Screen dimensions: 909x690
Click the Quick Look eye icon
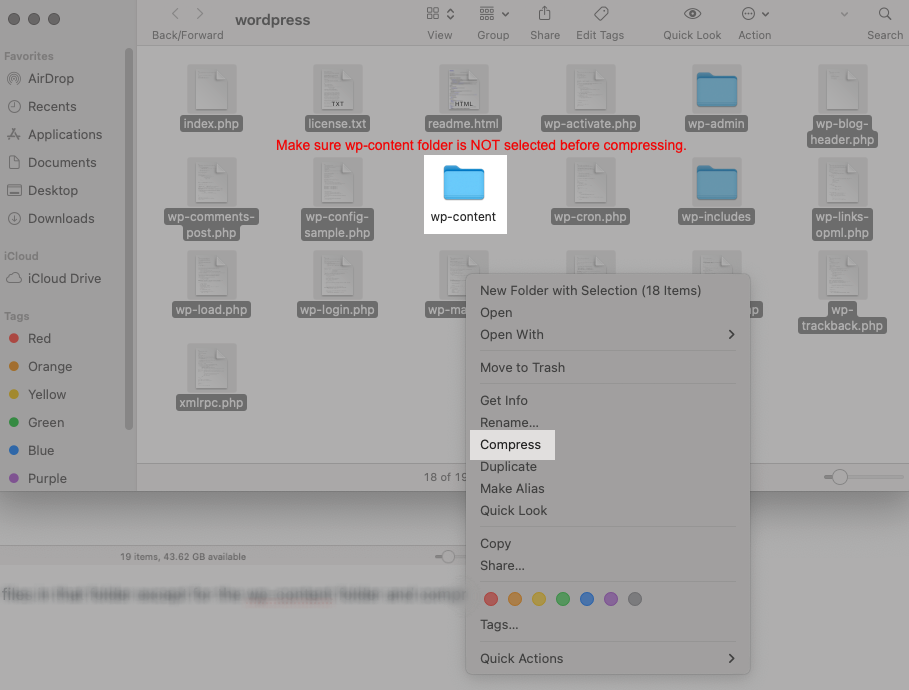click(692, 13)
